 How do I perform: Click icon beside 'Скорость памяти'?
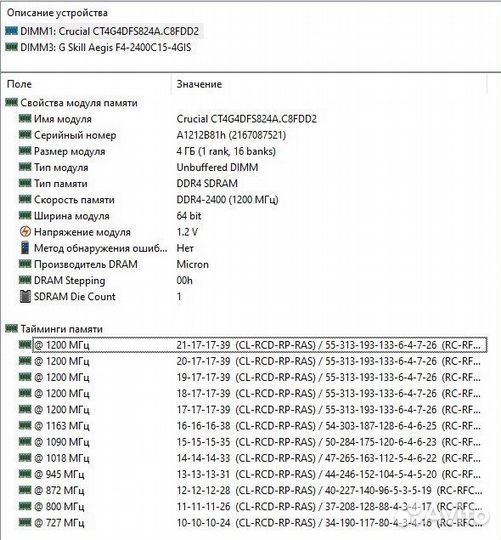(25, 199)
